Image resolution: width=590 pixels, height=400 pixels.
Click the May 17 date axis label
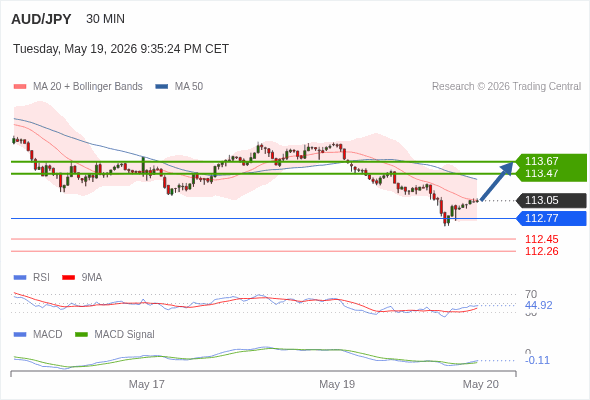click(146, 384)
